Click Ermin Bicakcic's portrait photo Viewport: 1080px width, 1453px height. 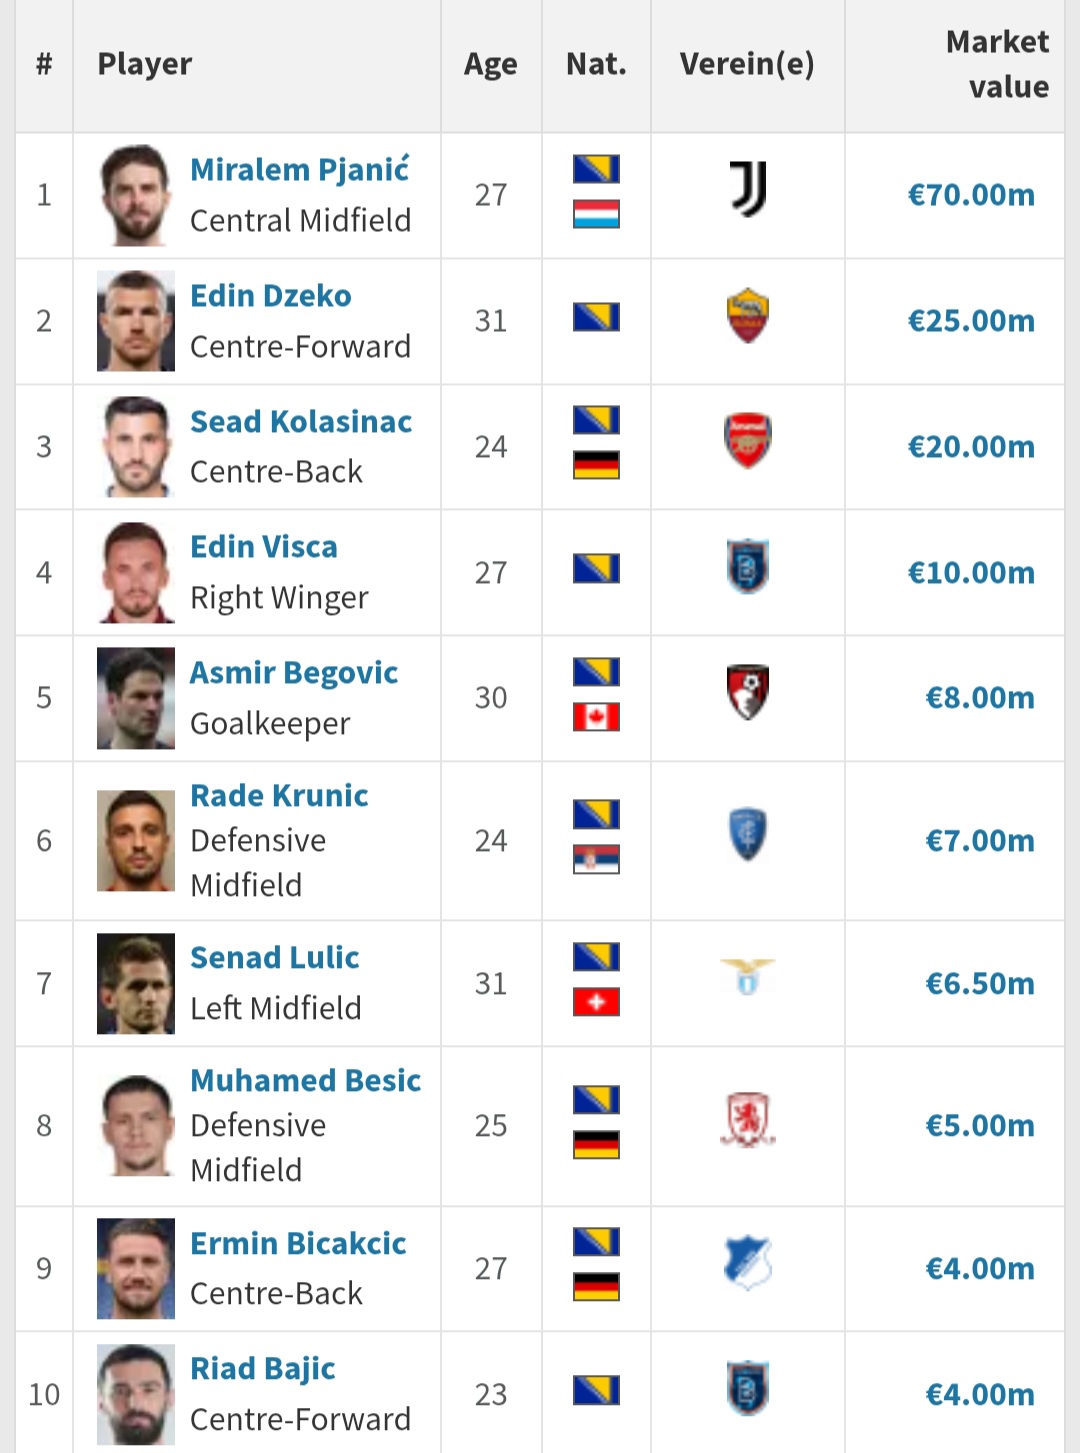pyautogui.click(x=136, y=1268)
